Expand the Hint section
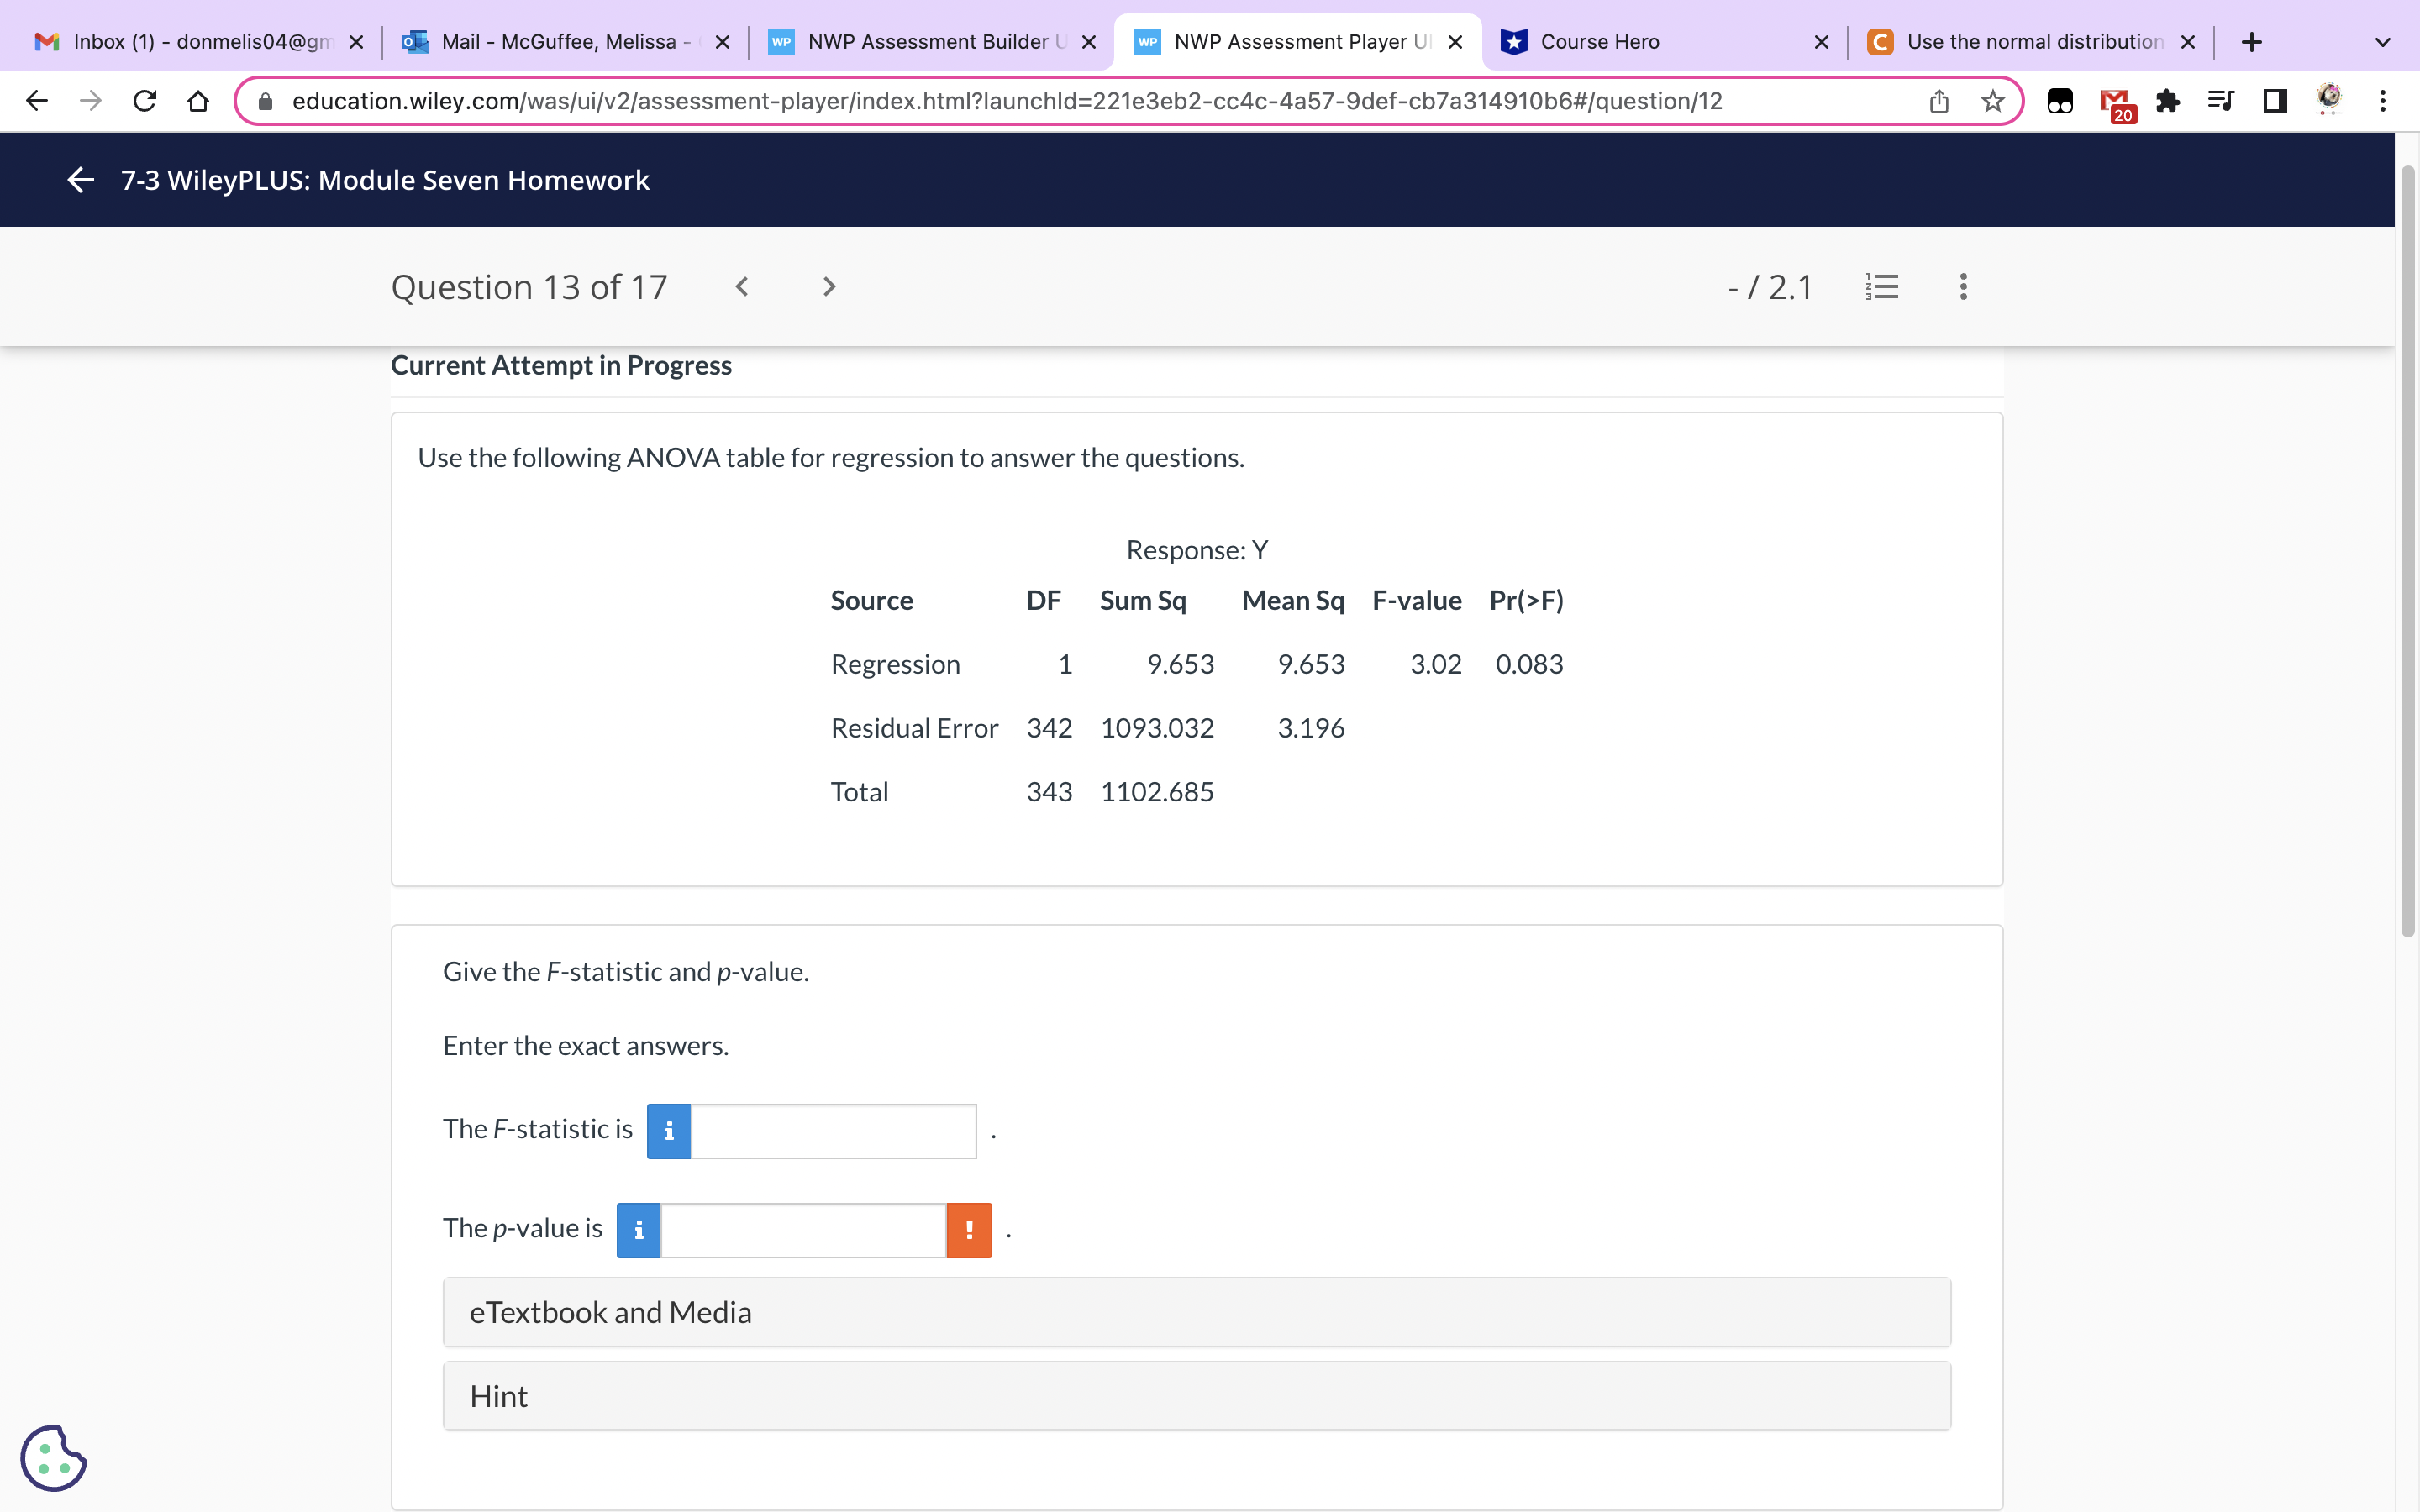Screen dimensions: 2420x1512 1196,1396
